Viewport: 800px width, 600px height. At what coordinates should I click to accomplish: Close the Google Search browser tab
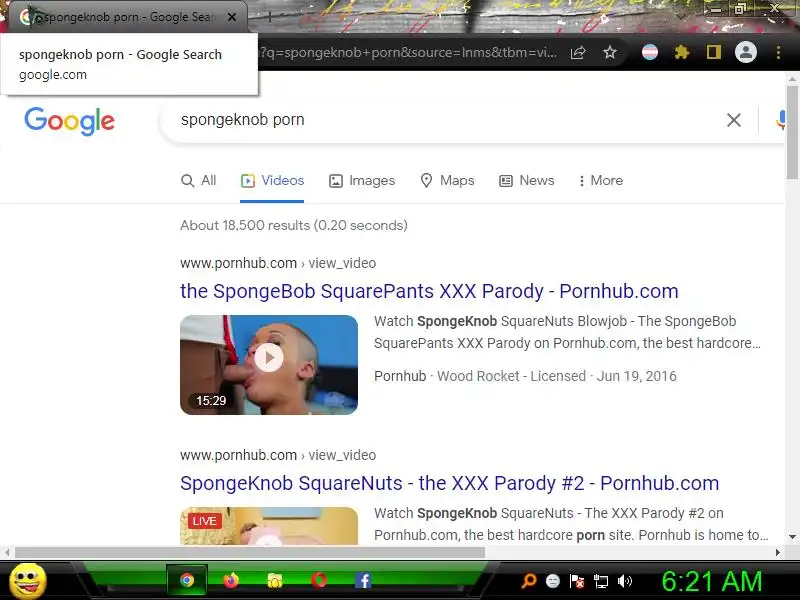click(x=232, y=17)
